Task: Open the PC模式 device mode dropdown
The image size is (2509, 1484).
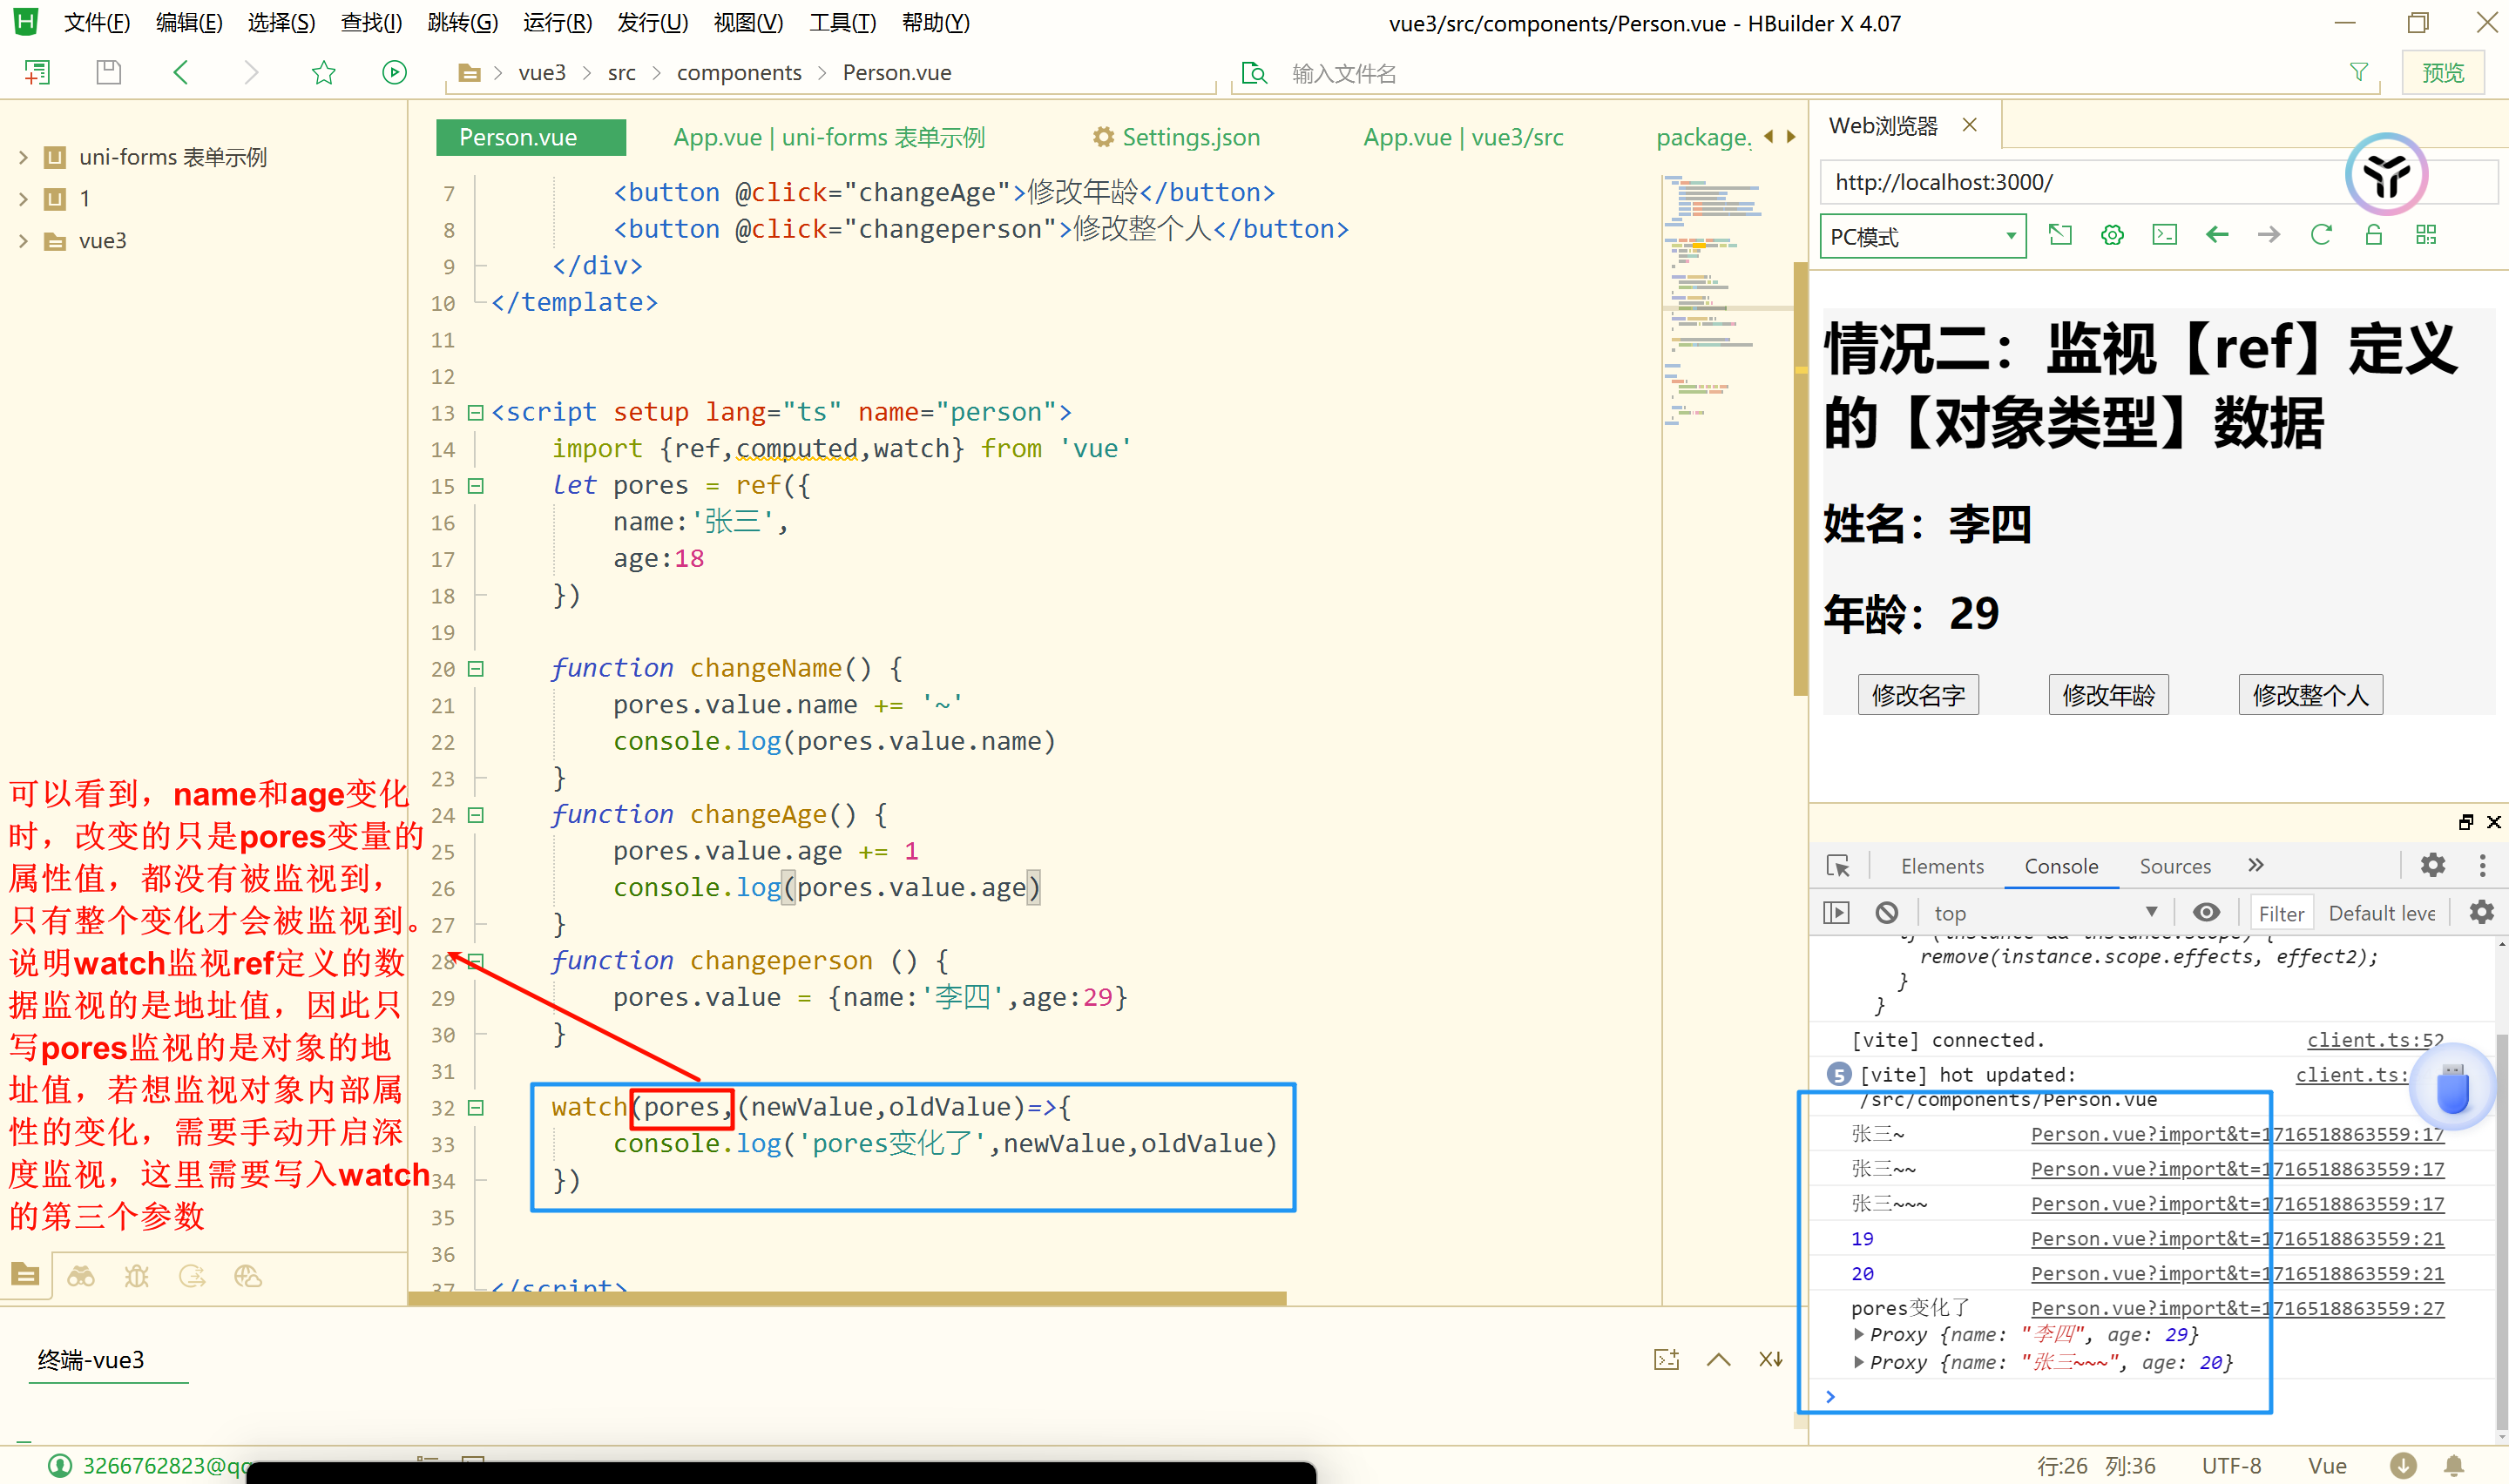Action: [1922, 237]
